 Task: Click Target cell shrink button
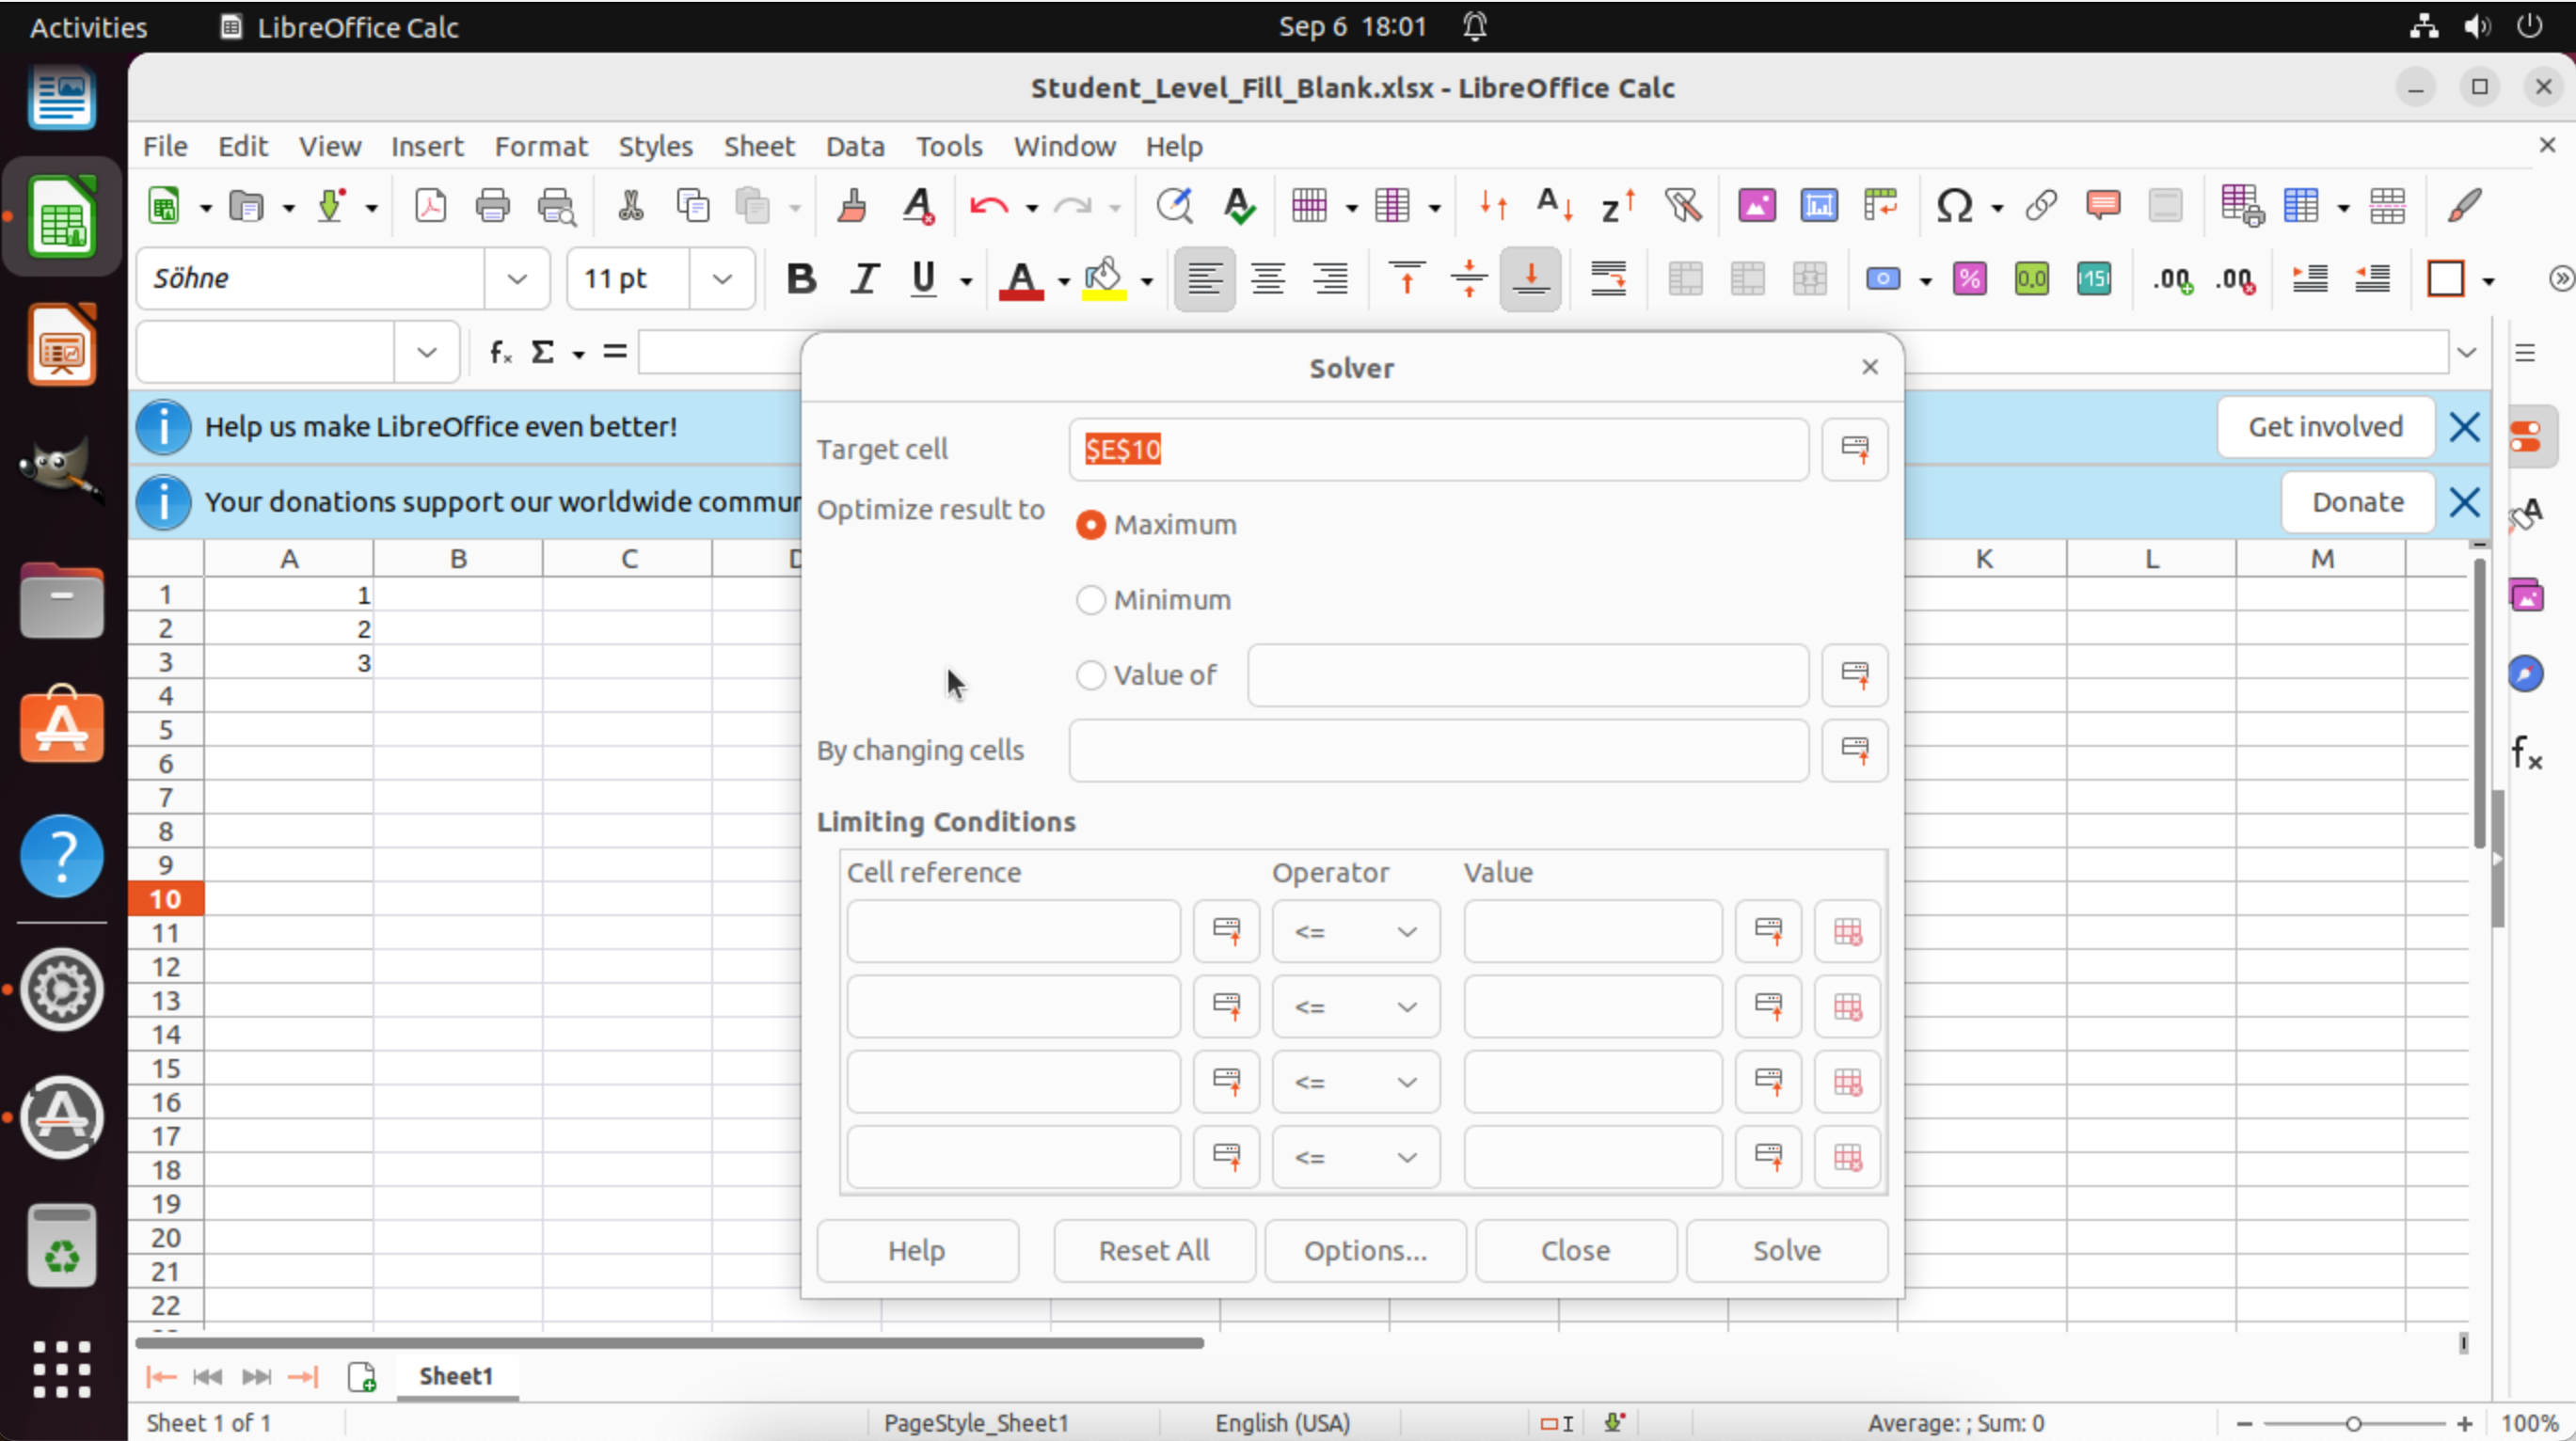coord(1854,449)
